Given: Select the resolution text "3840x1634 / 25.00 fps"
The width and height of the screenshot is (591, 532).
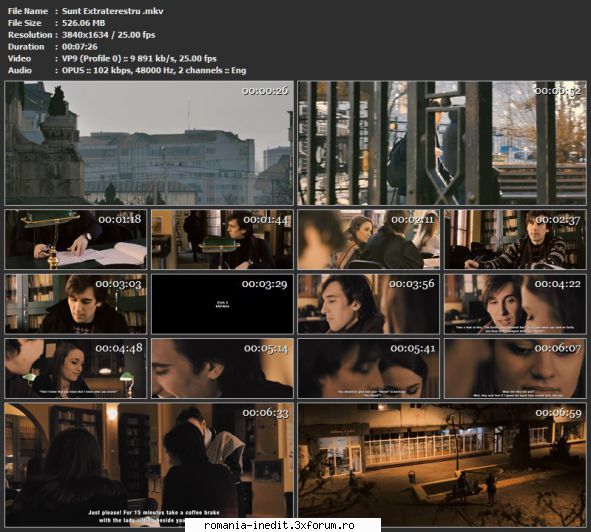Looking at the screenshot, I should [x=109, y=35].
